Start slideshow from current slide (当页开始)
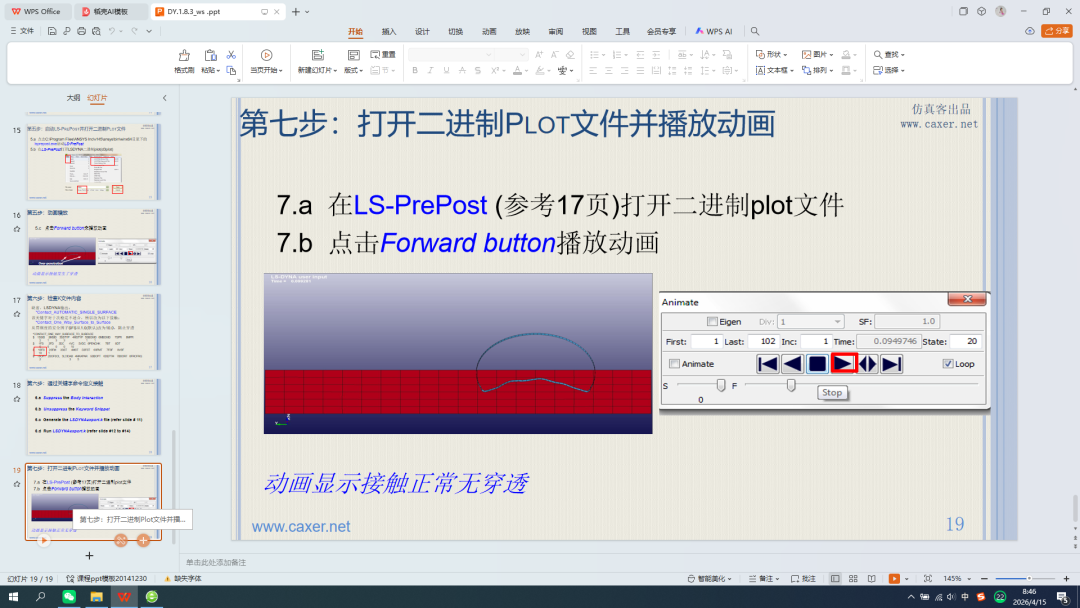This screenshot has width=1080, height=608. tap(267, 62)
